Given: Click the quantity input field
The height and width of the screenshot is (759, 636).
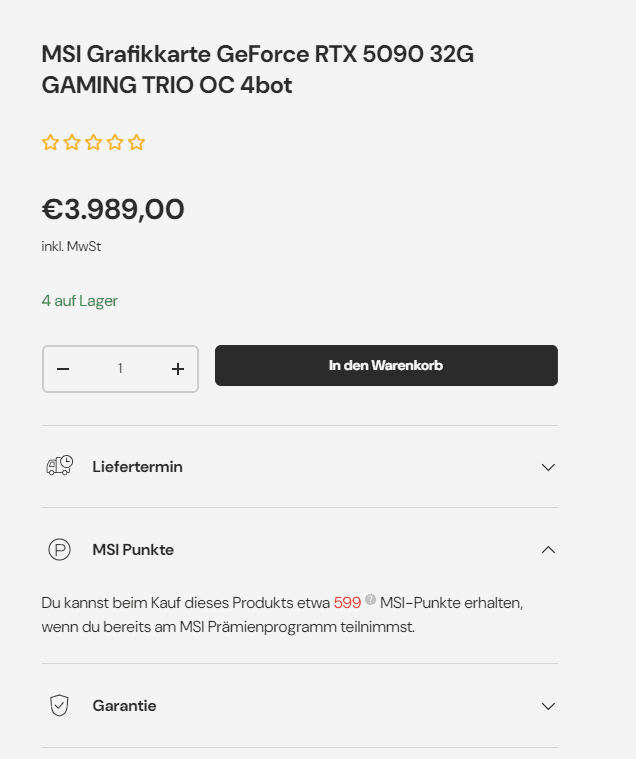Looking at the screenshot, I should (120, 369).
